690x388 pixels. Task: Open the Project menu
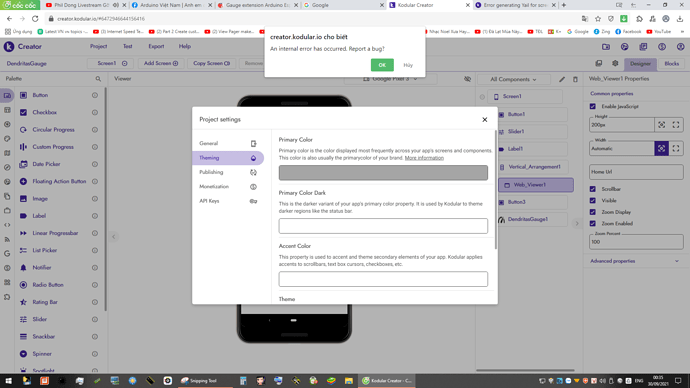click(99, 46)
